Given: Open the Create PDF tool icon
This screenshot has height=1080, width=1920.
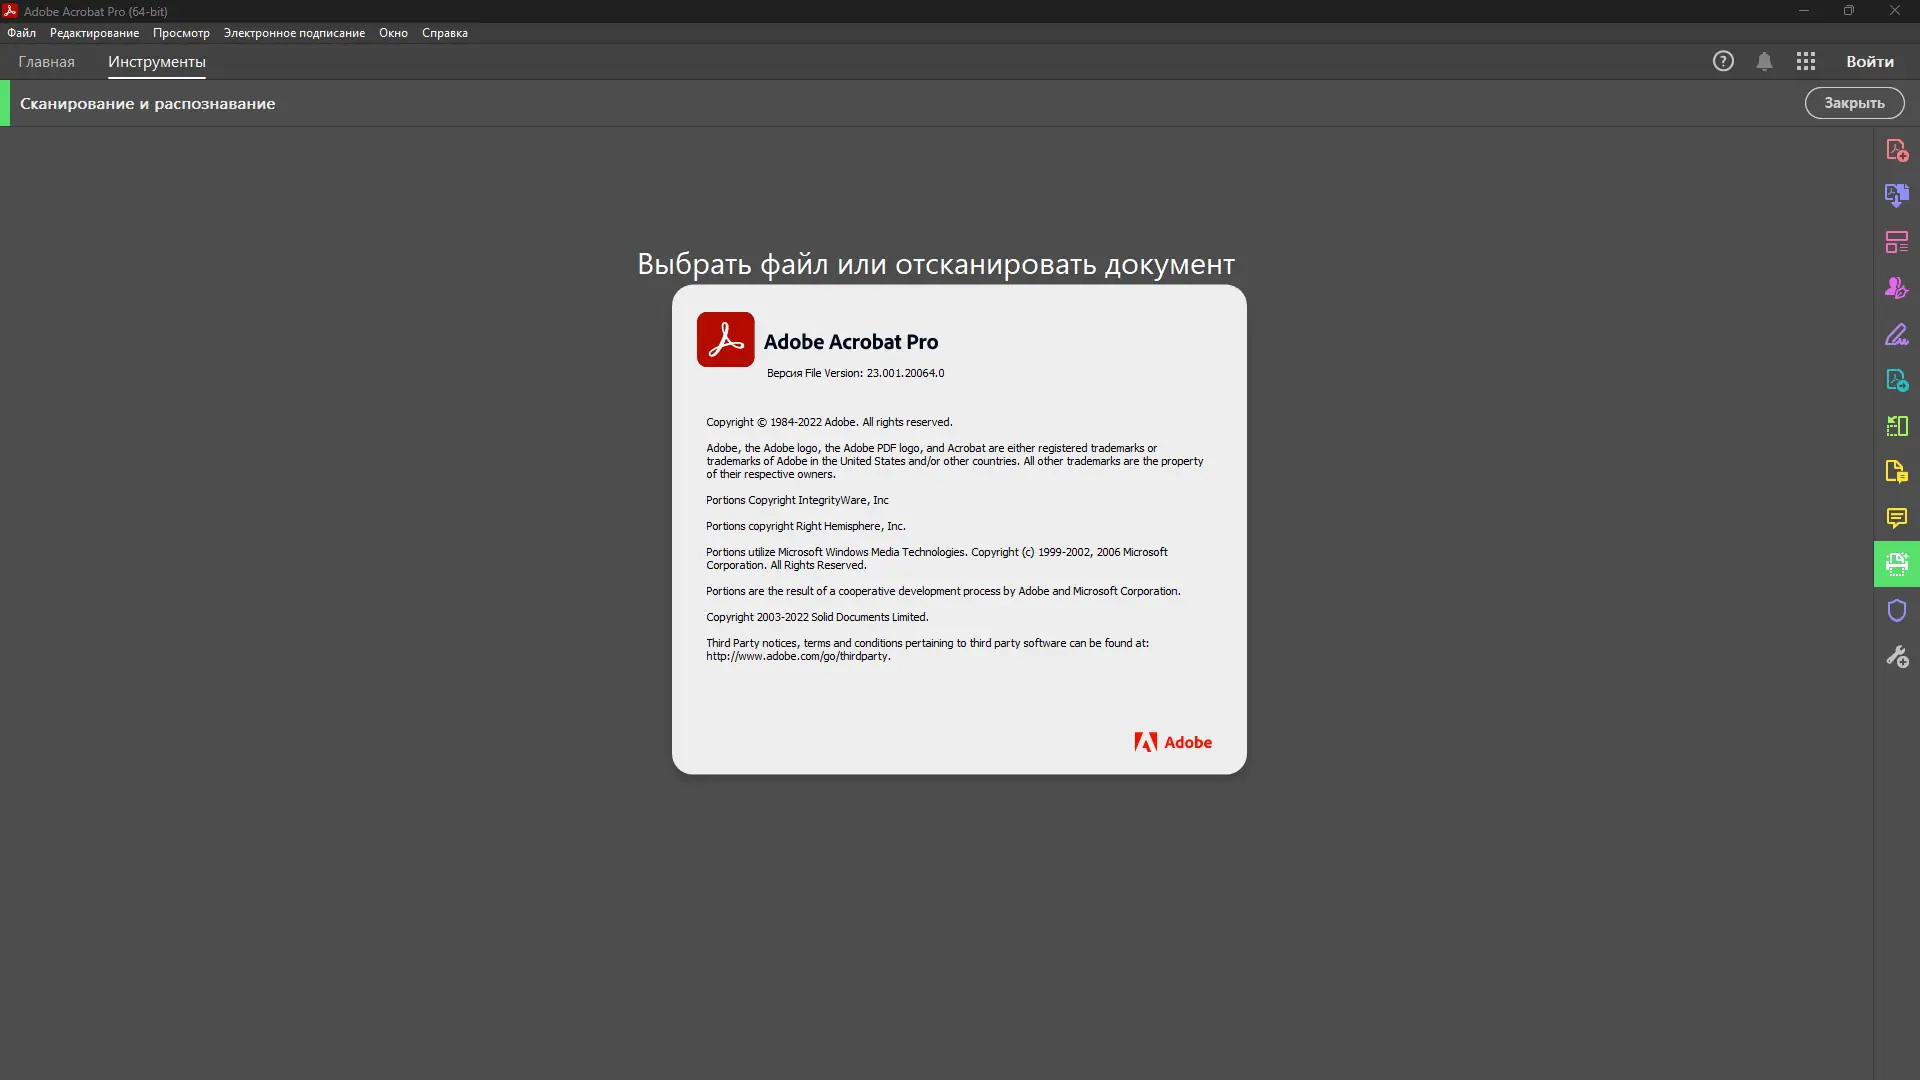Looking at the screenshot, I should 1896,150.
